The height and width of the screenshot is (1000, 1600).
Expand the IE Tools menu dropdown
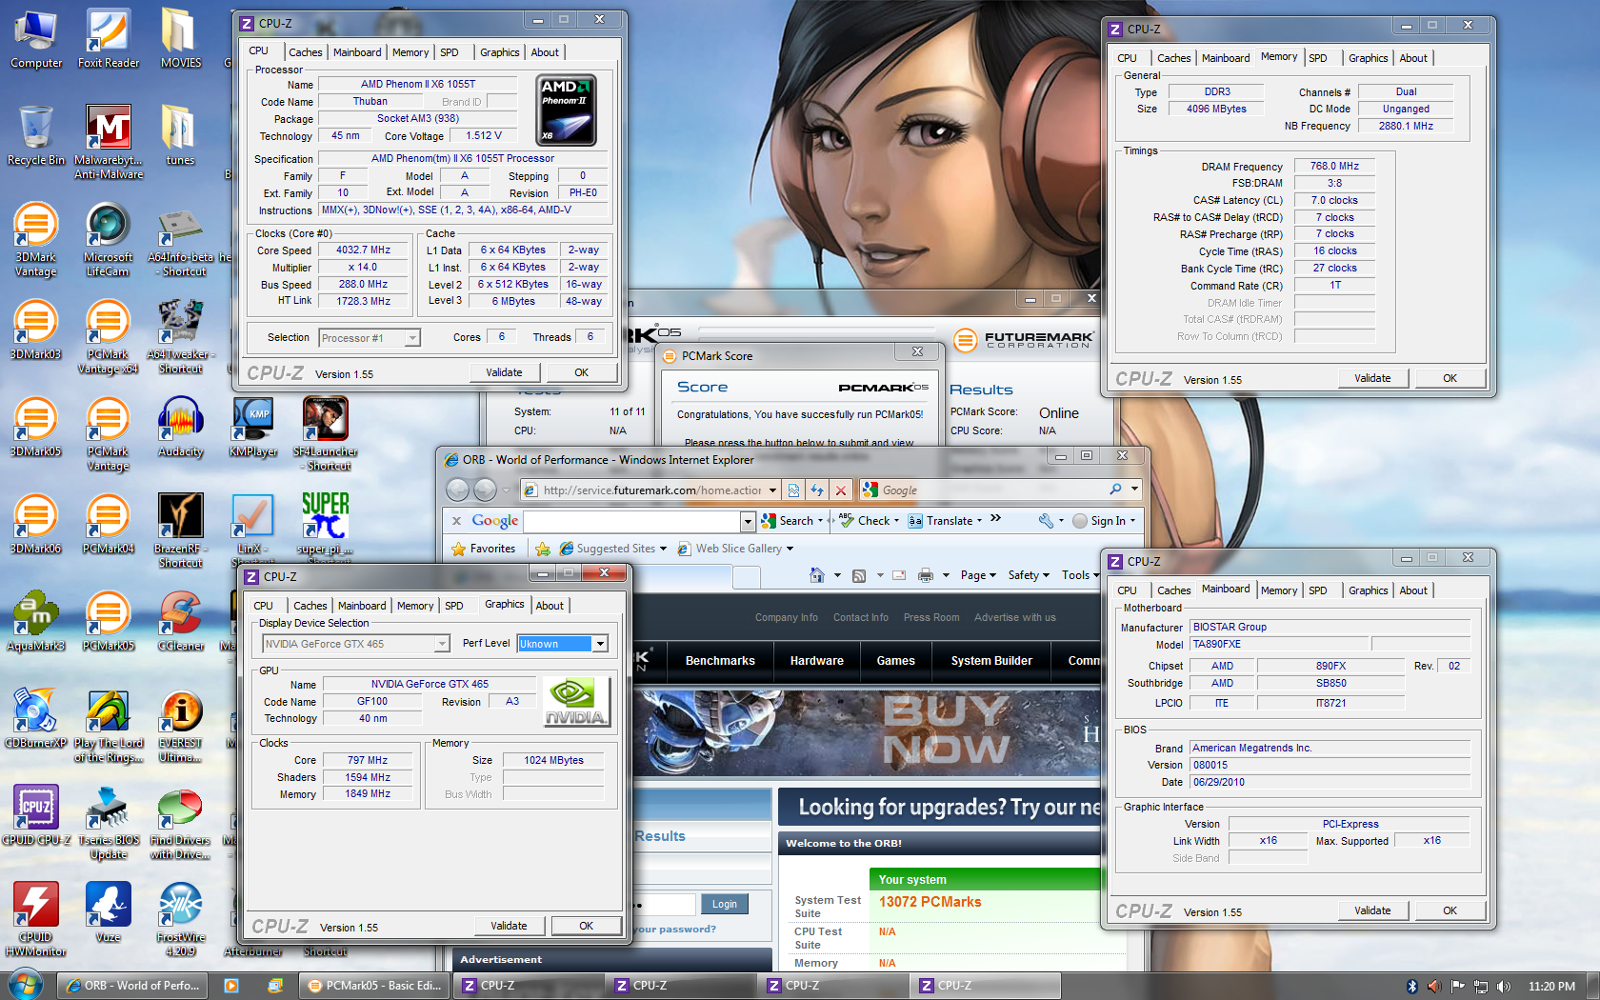(x=1080, y=575)
